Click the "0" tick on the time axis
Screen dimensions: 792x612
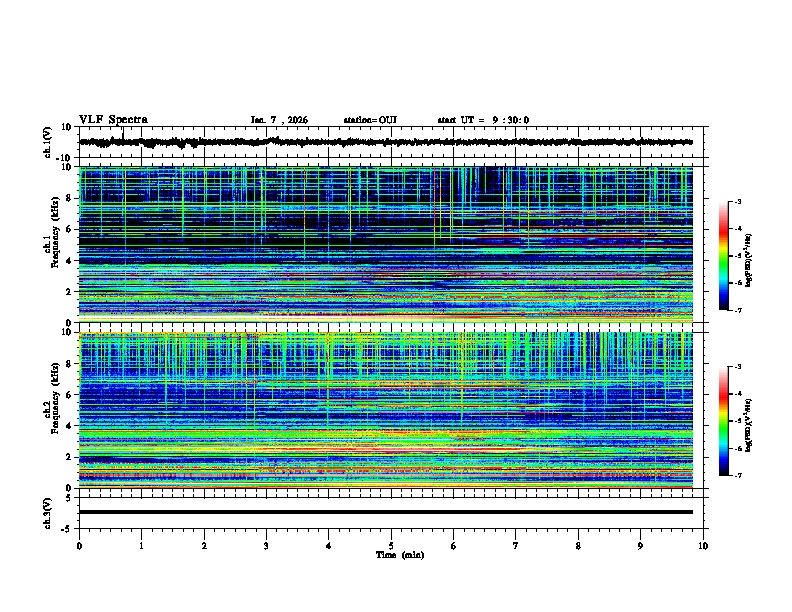[x=79, y=546]
